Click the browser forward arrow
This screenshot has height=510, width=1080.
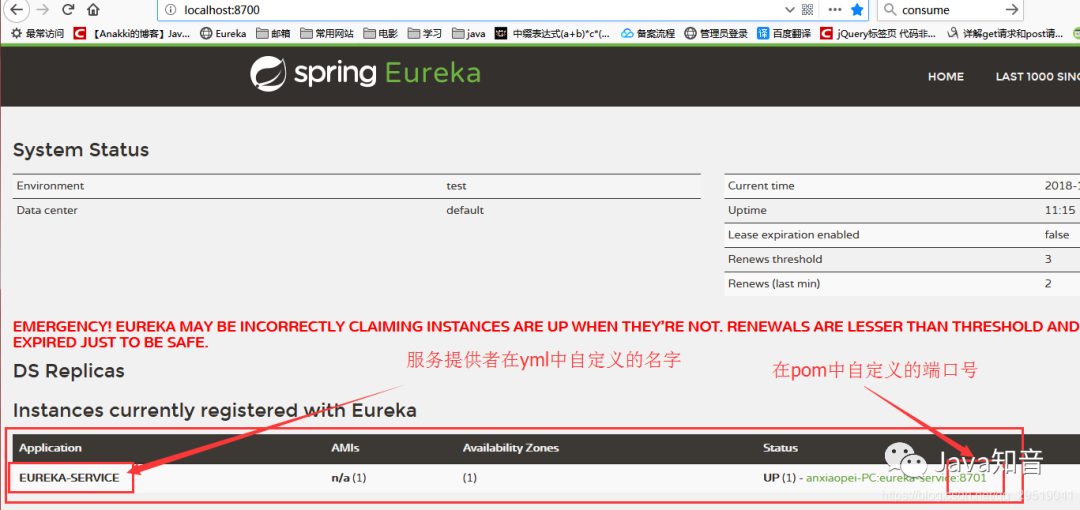(x=42, y=10)
